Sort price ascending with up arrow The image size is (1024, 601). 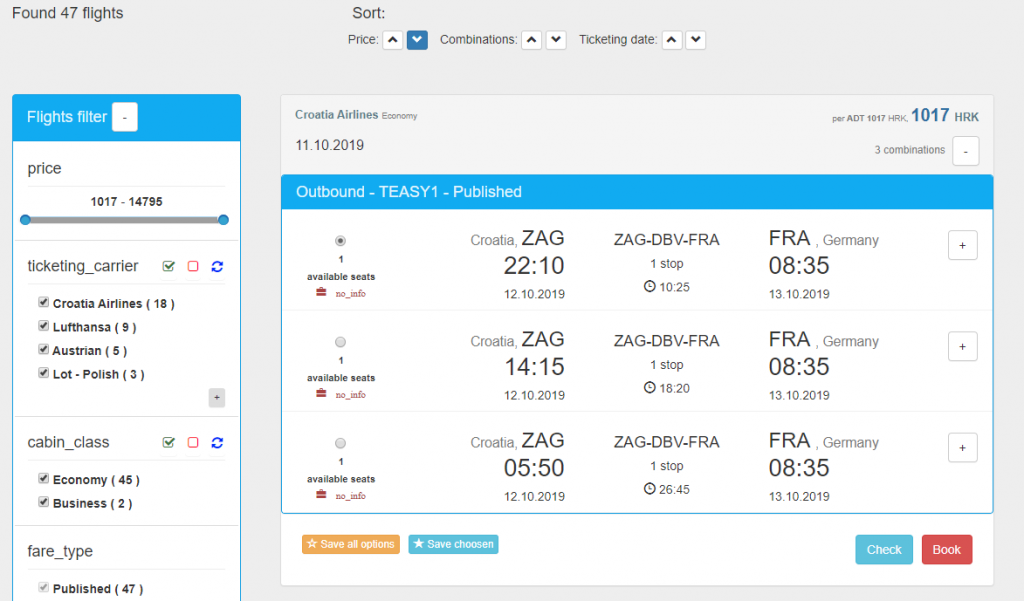[392, 40]
